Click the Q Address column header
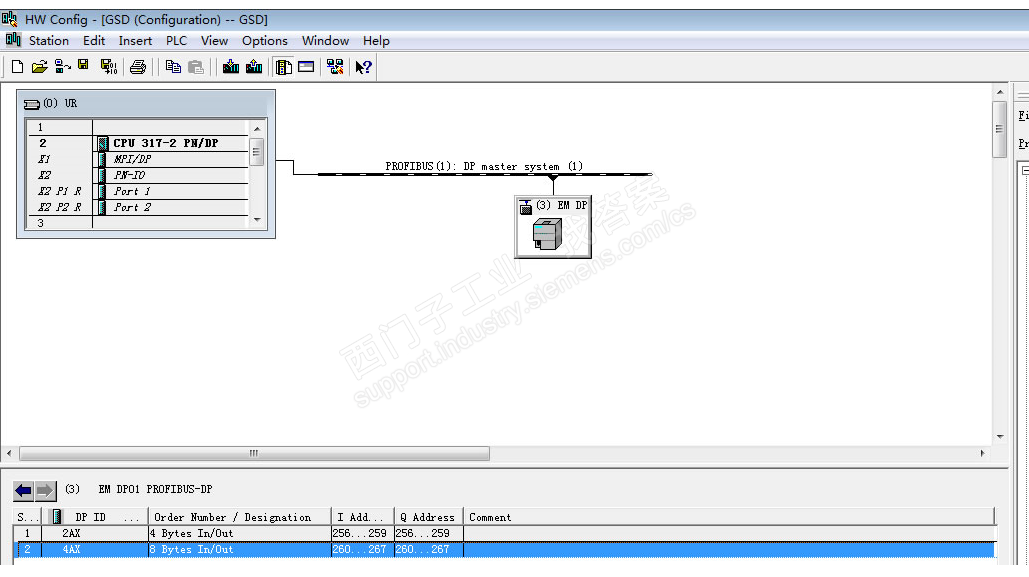The image size is (1029, 577). point(429,517)
